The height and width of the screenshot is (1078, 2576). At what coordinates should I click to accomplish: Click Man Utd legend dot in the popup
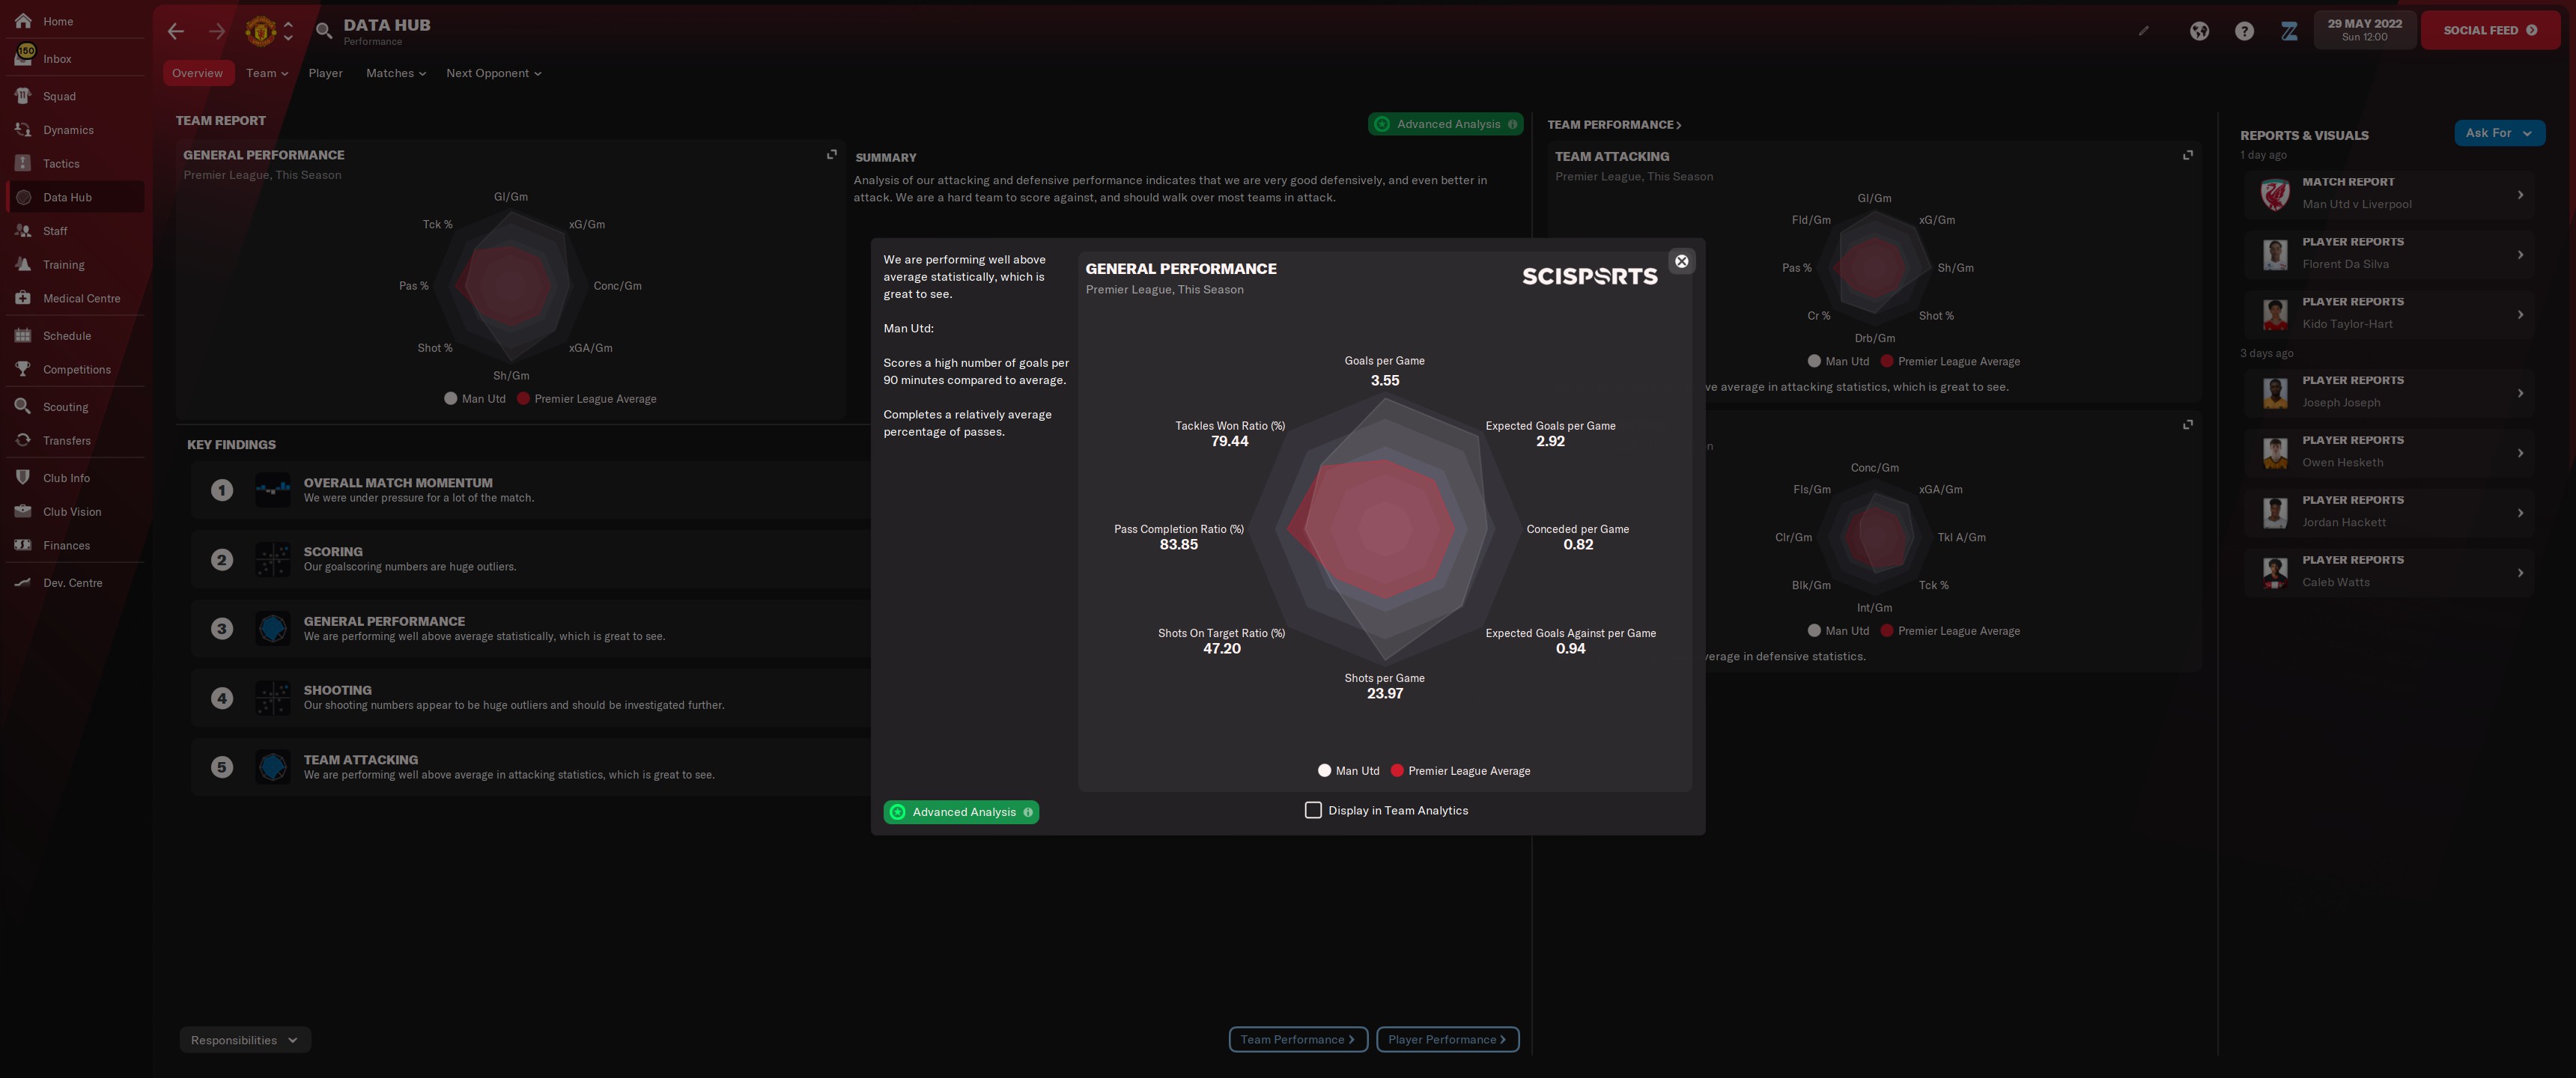(1324, 771)
